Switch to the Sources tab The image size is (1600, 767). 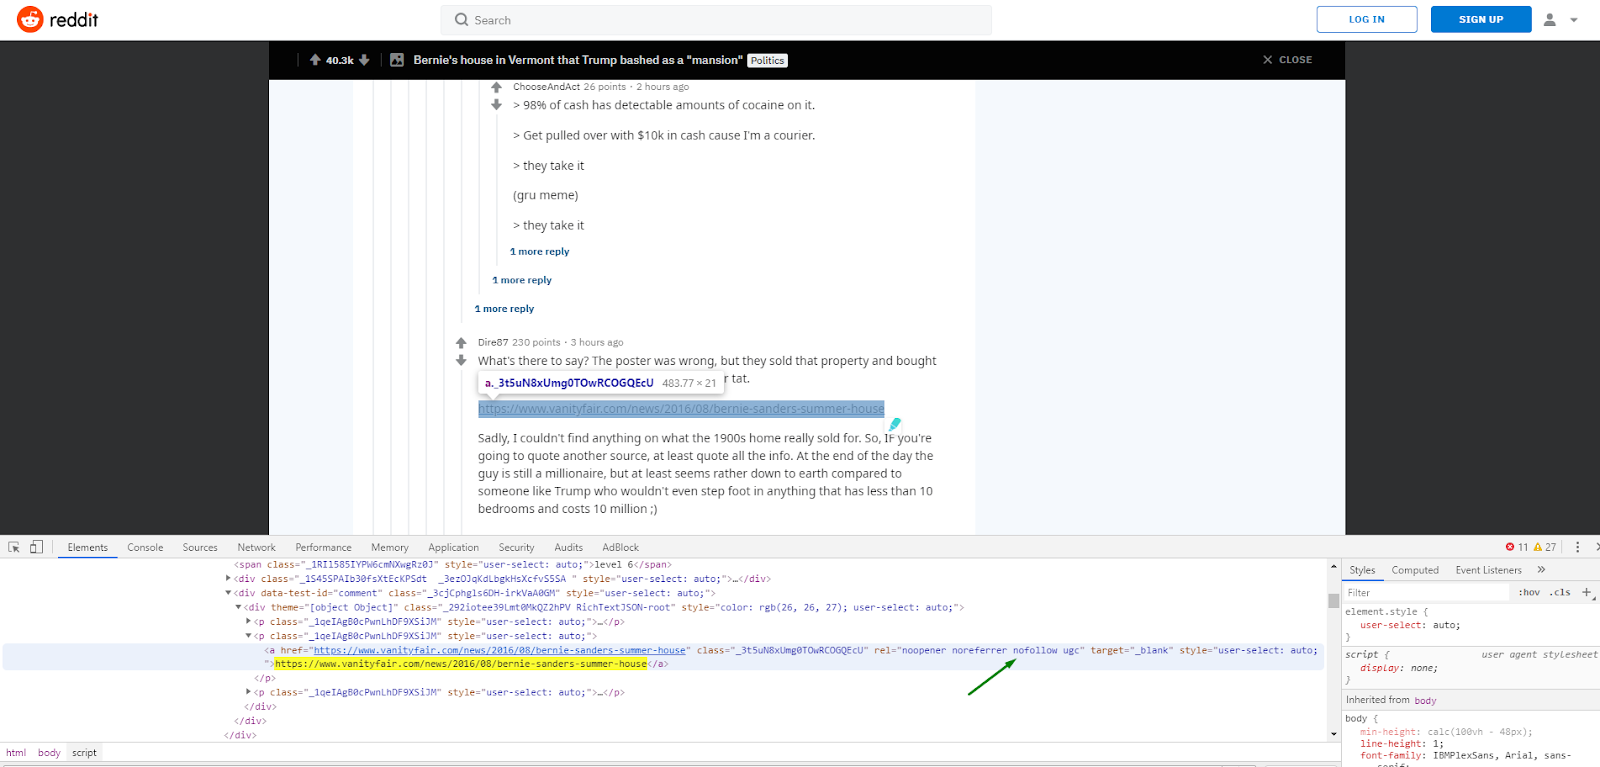point(200,547)
